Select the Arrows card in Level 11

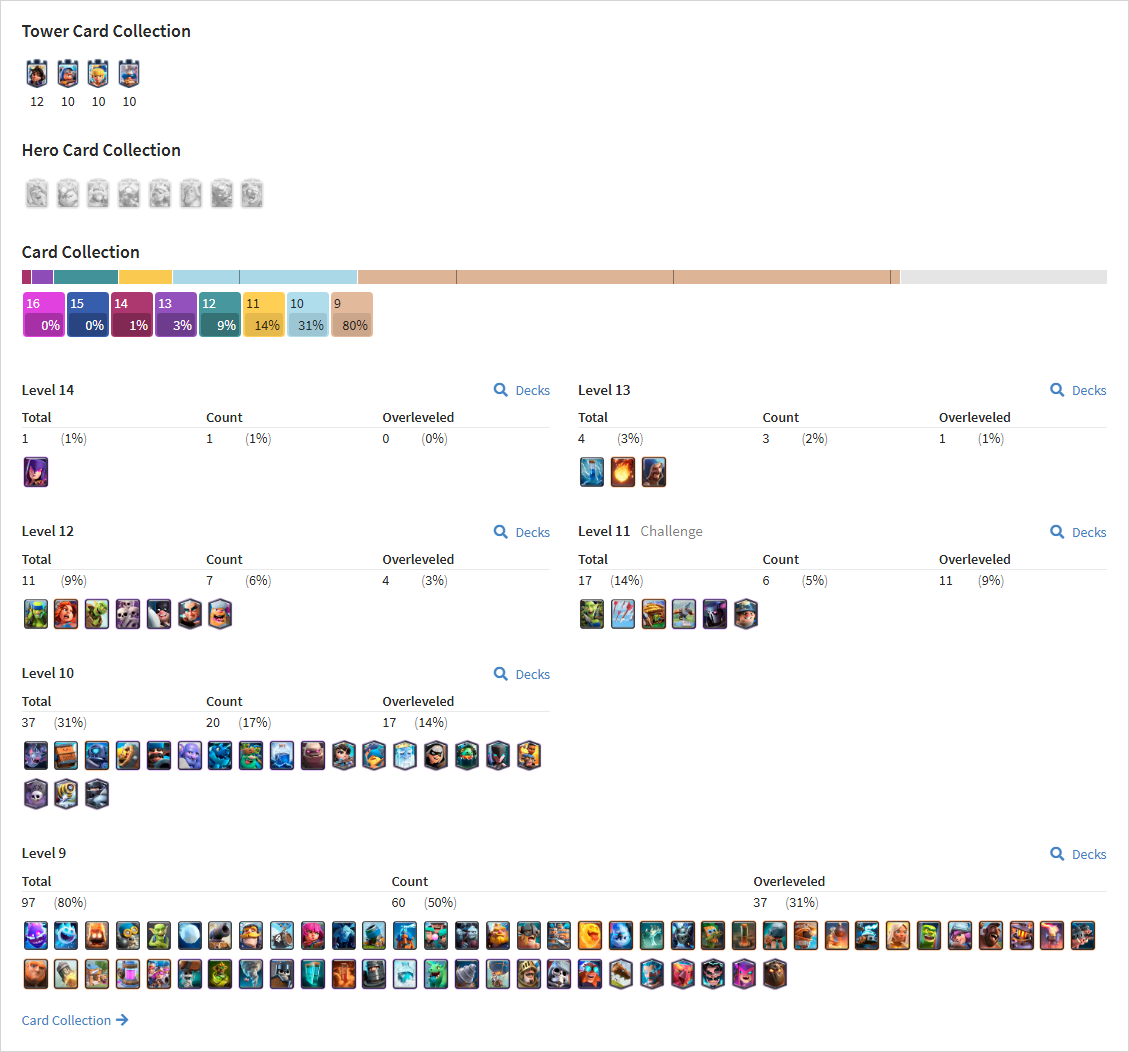point(623,614)
